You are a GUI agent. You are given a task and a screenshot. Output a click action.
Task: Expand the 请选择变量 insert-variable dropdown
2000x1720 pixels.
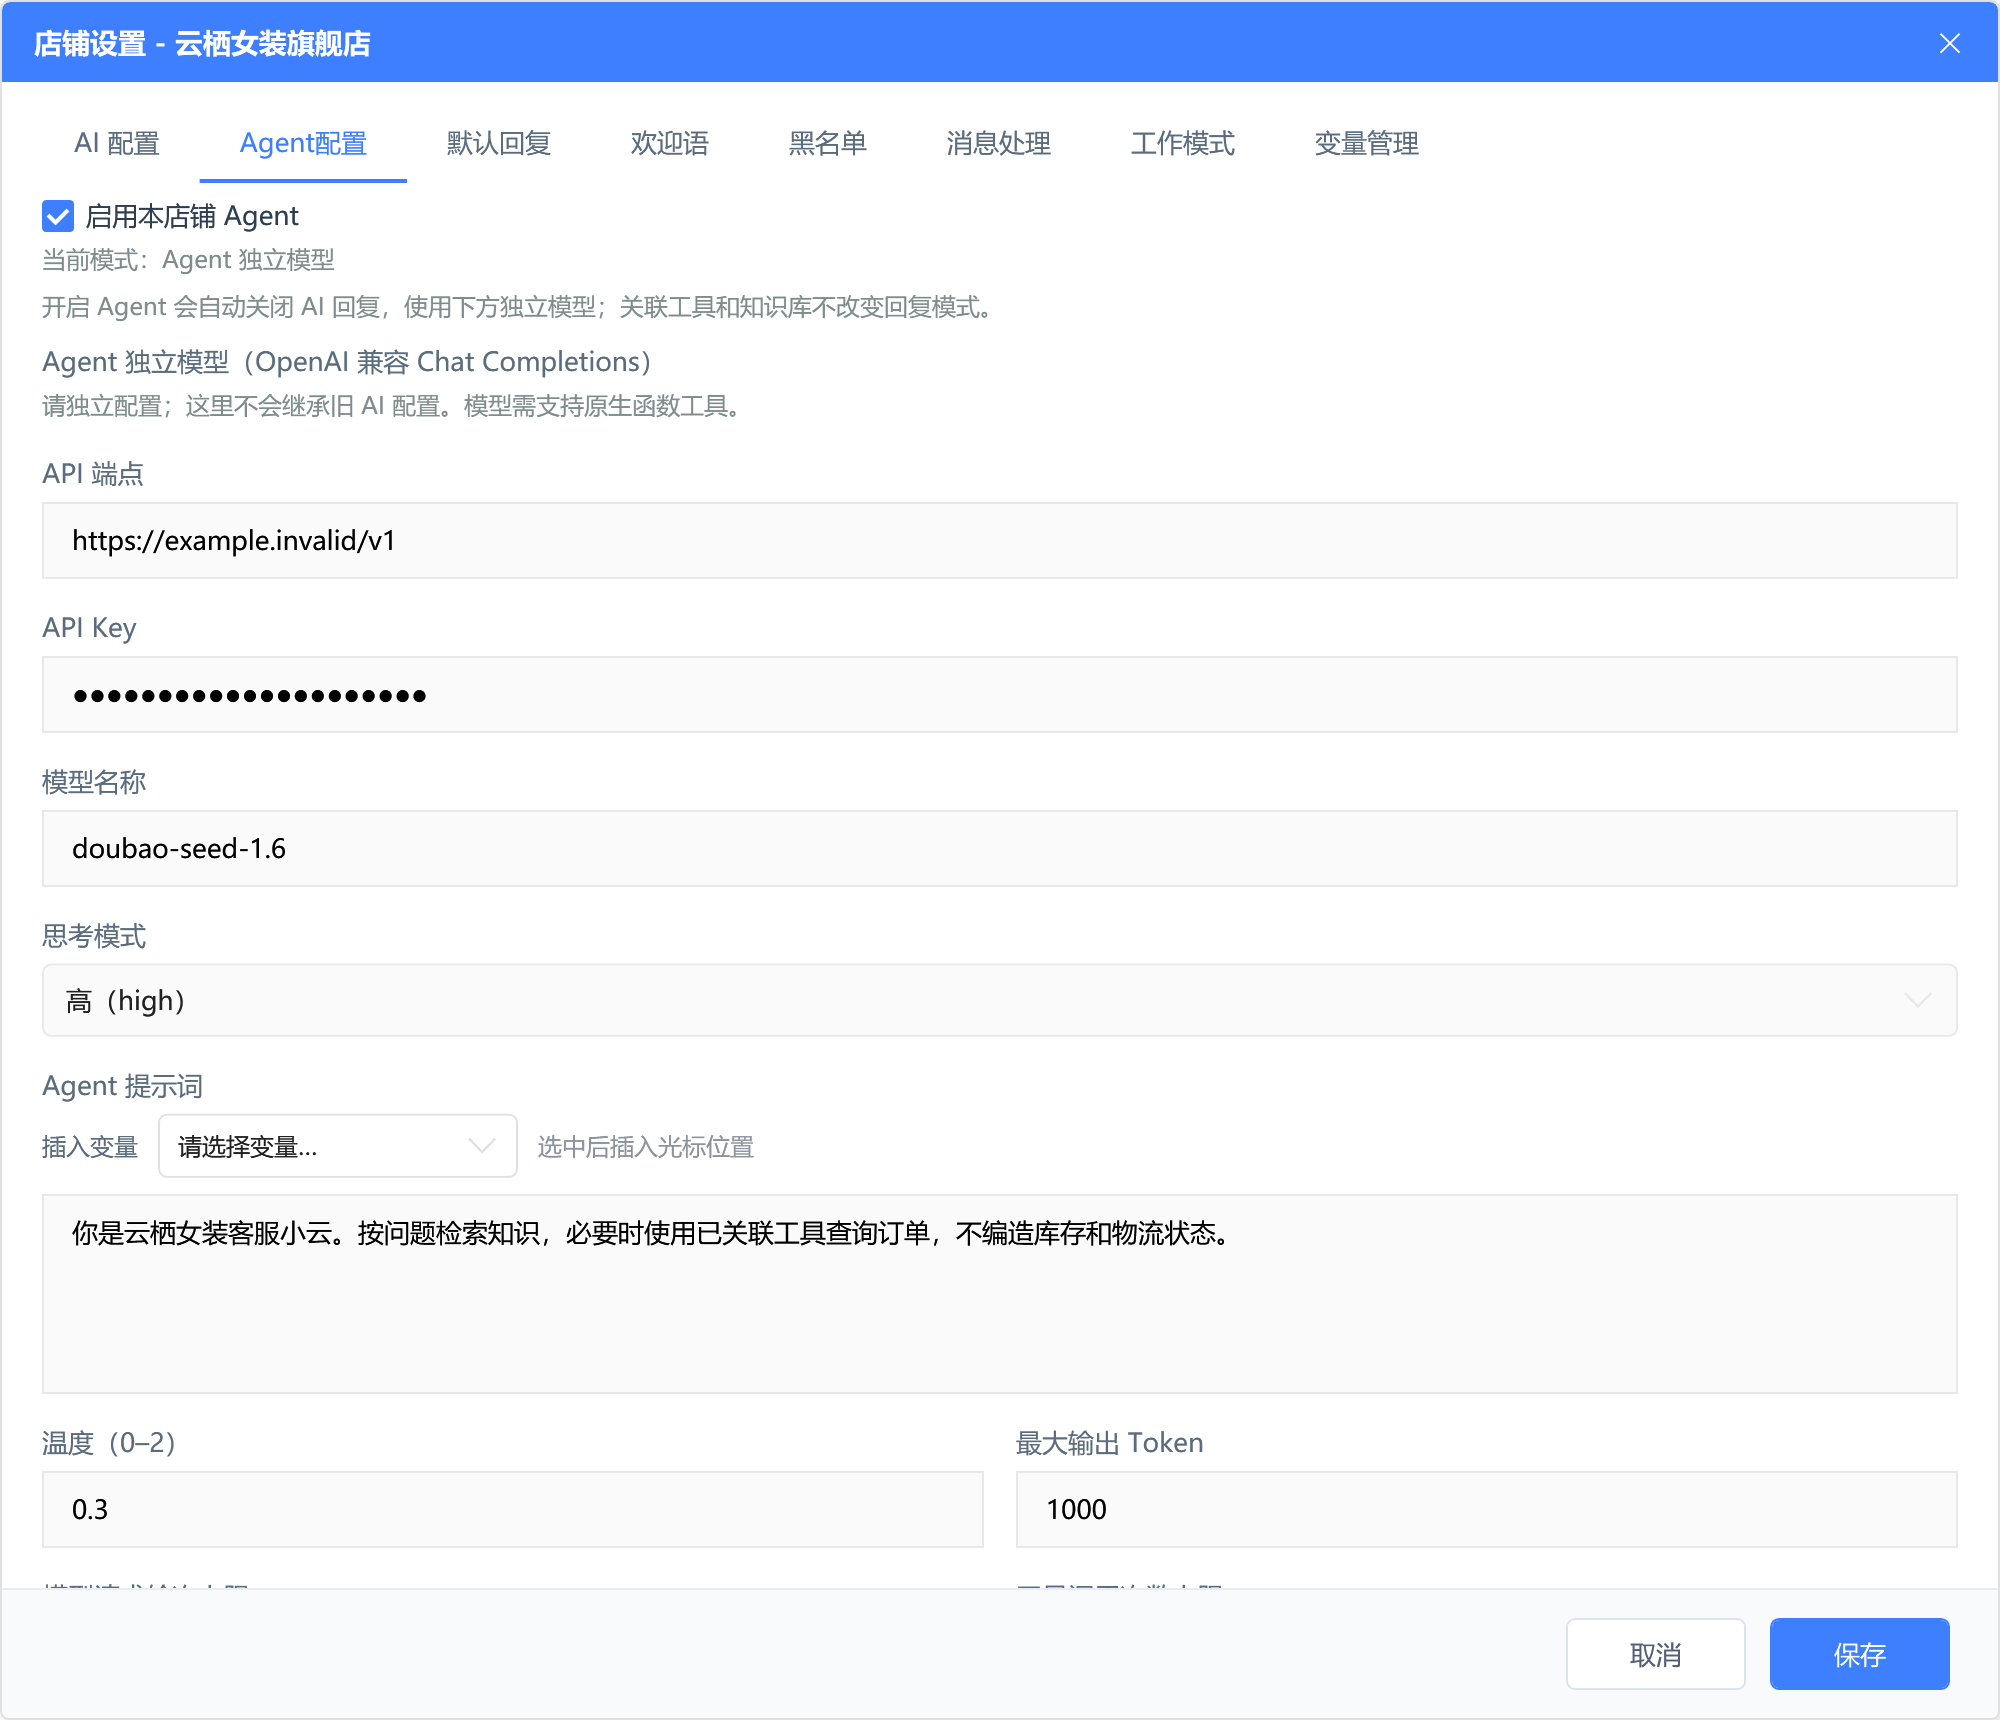(338, 1146)
